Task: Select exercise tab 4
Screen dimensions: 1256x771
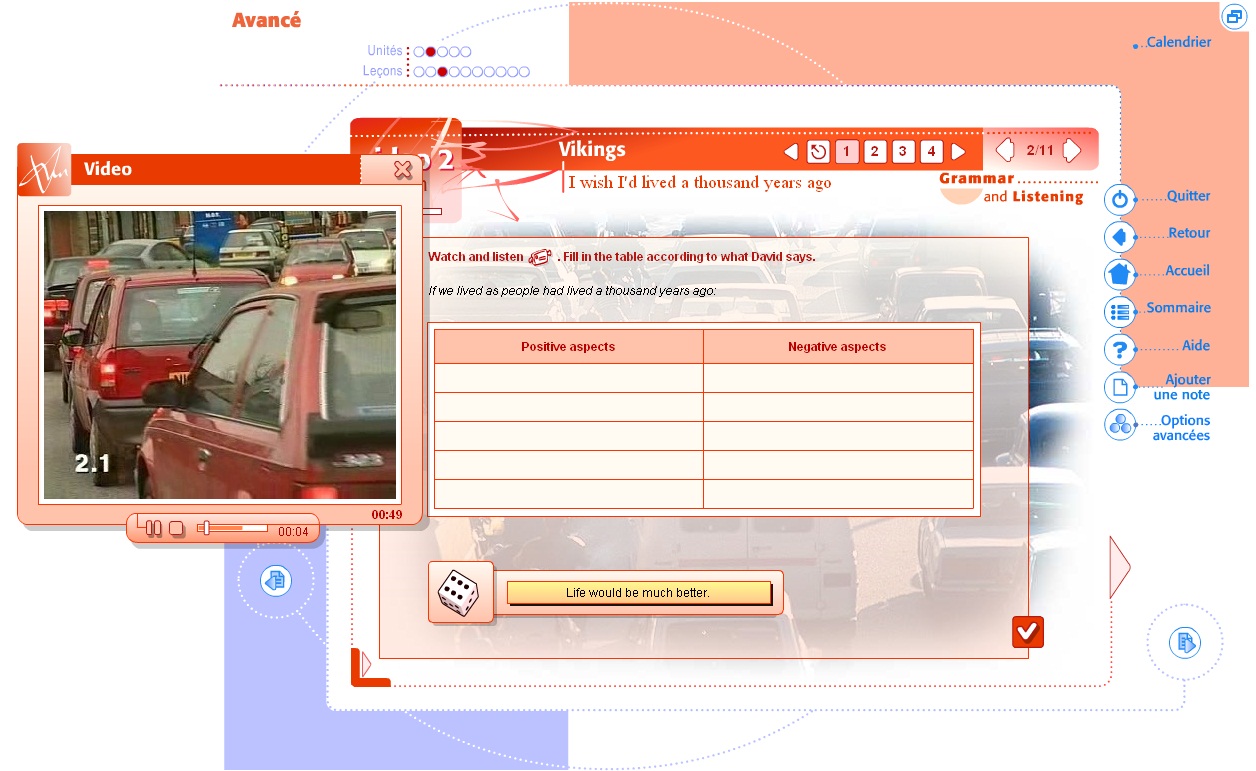Action: click(x=932, y=152)
